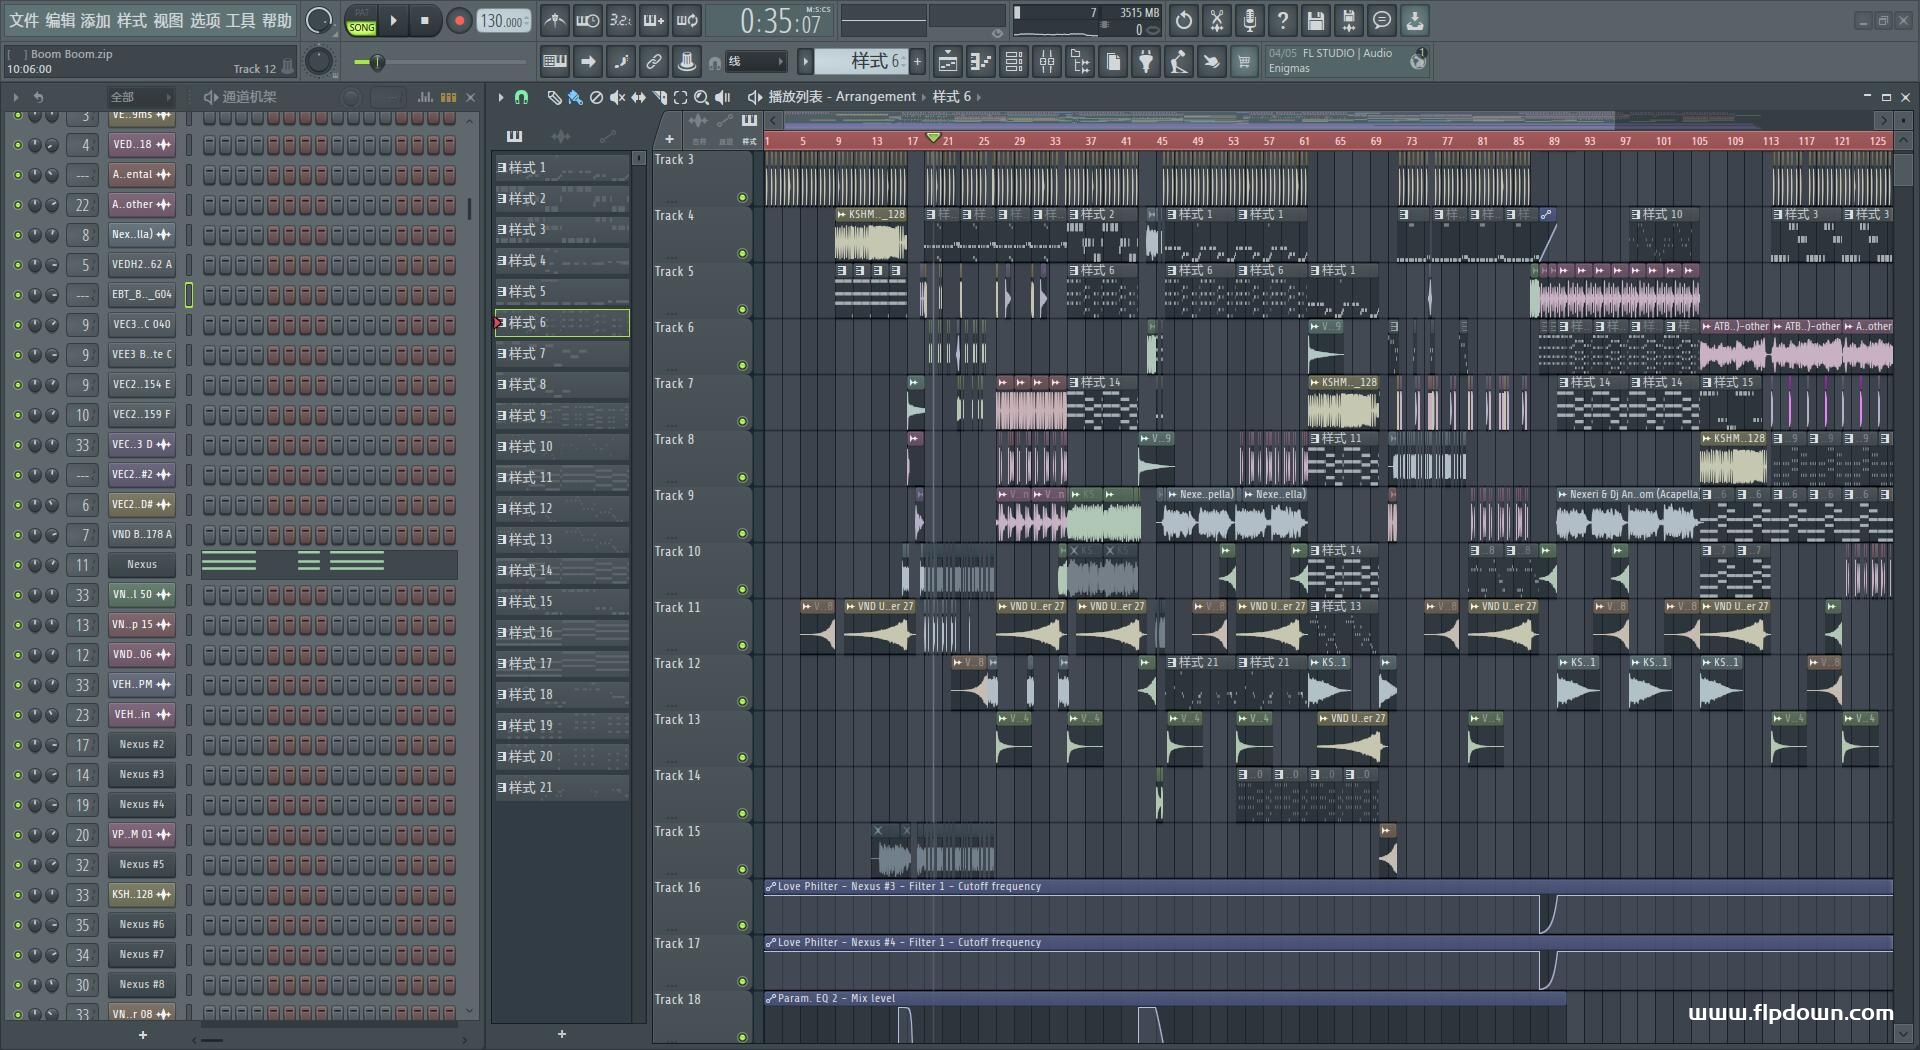
Task: Open the channel rack options arrow
Action: pyautogui.click(x=15, y=97)
